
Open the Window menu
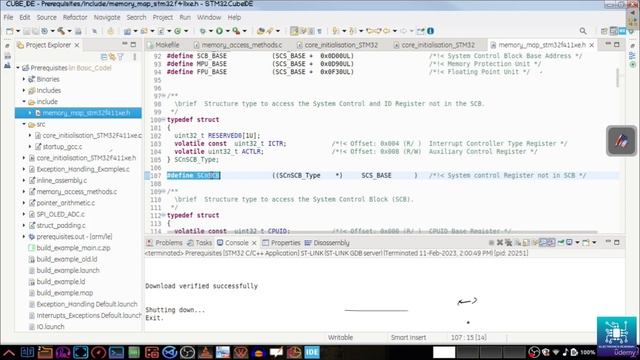209,18
